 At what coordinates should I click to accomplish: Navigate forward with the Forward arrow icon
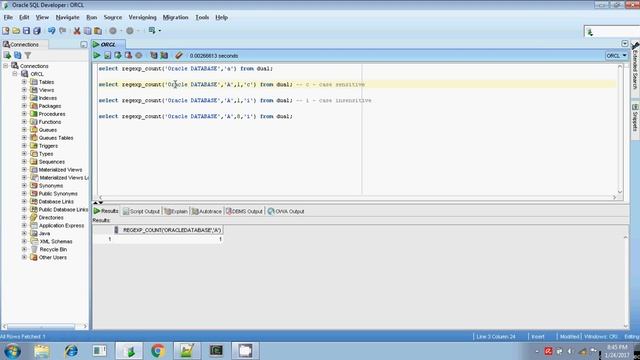[x=130, y=31]
